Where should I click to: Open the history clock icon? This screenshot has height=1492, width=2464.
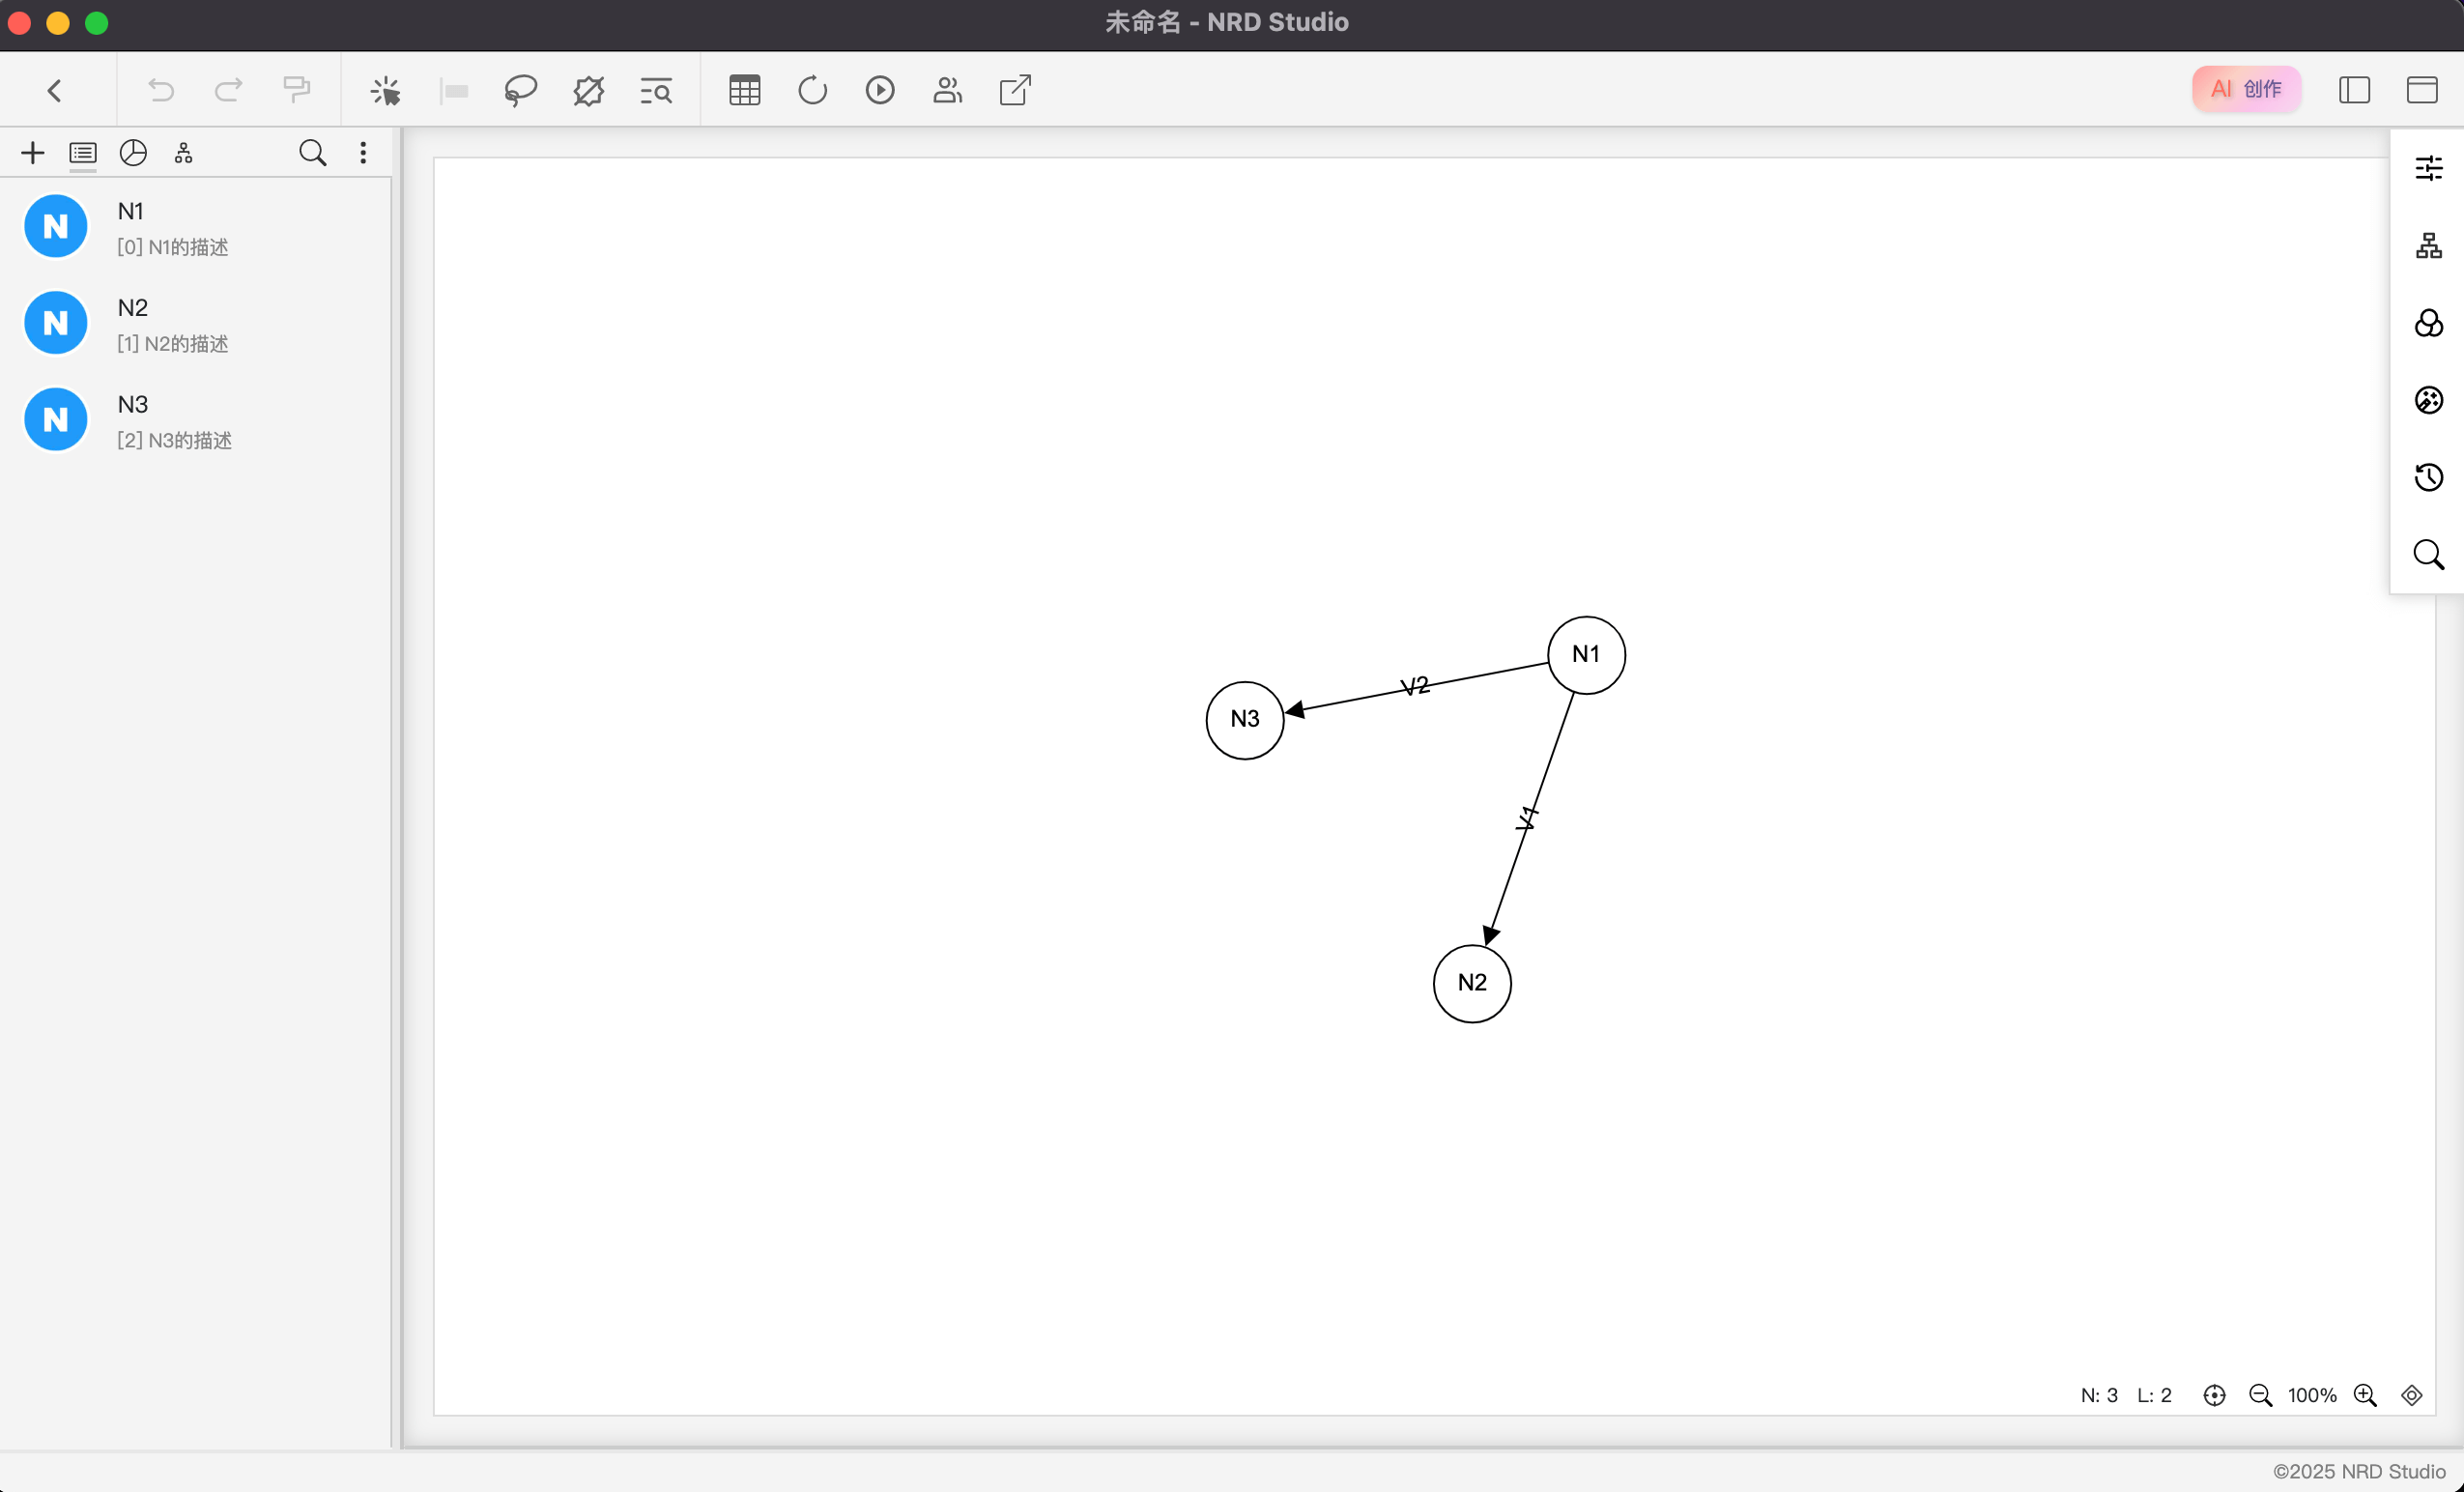pos(2428,477)
